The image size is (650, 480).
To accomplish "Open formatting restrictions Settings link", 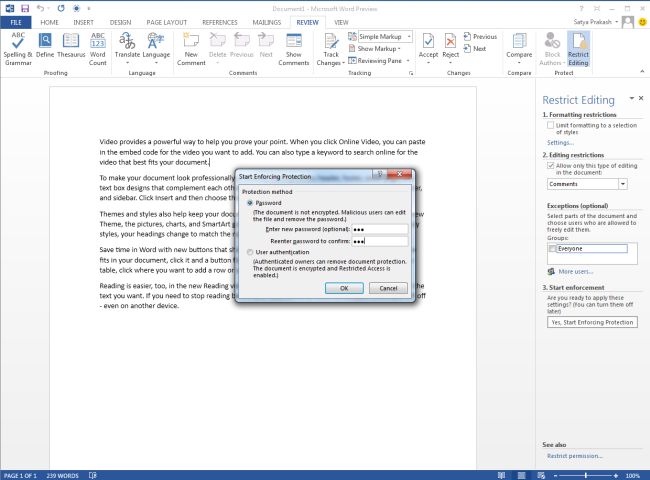I will tap(560, 143).
